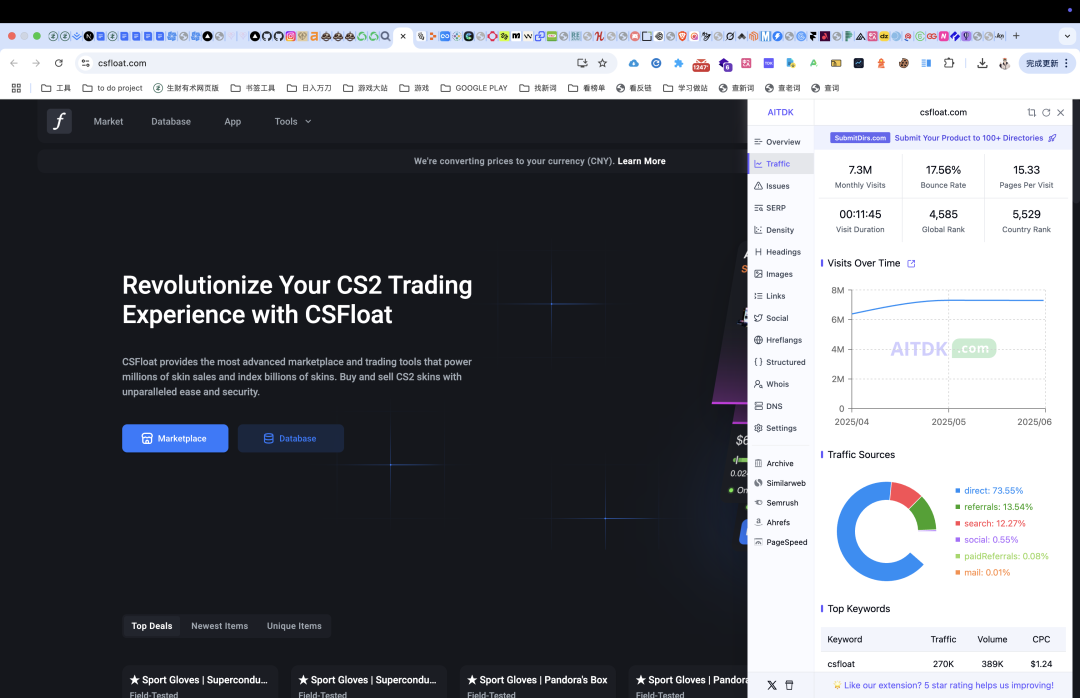Open the browser apps grid icon

(17, 88)
